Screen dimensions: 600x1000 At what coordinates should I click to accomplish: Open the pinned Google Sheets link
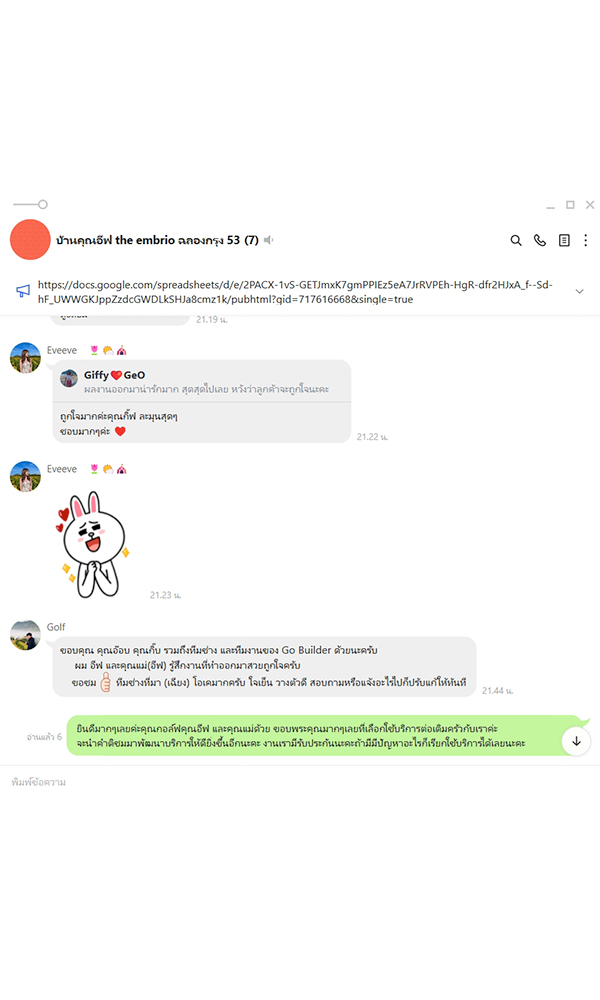pos(295,292)
